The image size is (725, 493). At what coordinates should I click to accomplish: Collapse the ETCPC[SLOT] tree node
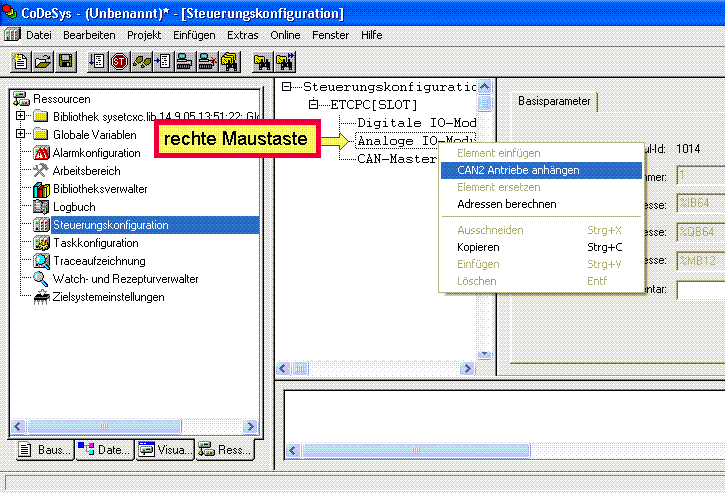point(314,104)
